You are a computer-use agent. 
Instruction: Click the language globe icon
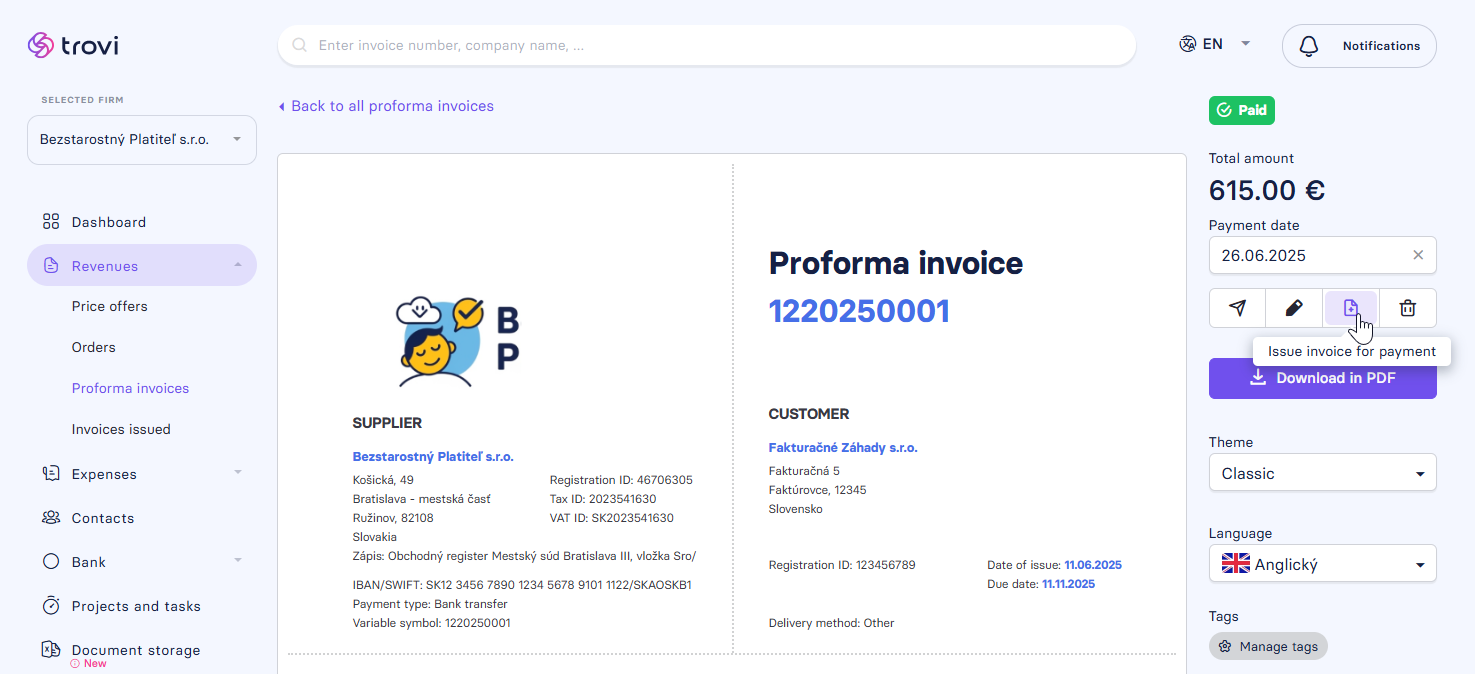1187,44
